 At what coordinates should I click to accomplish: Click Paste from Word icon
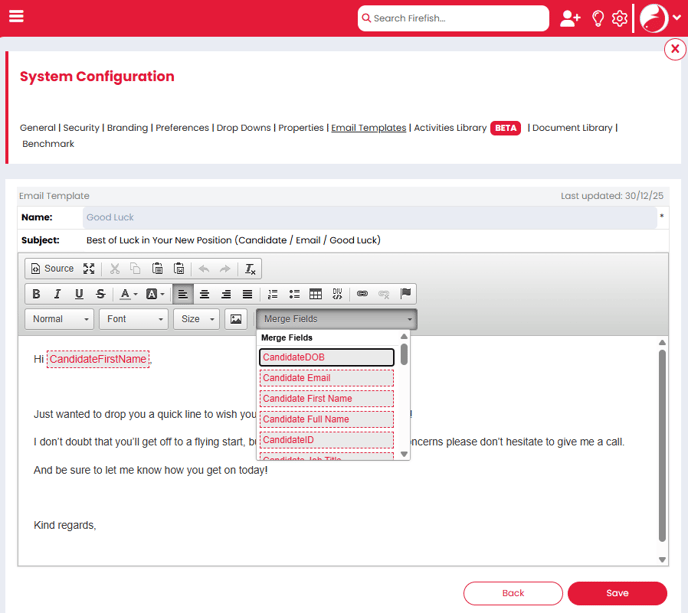click(179, 269)
